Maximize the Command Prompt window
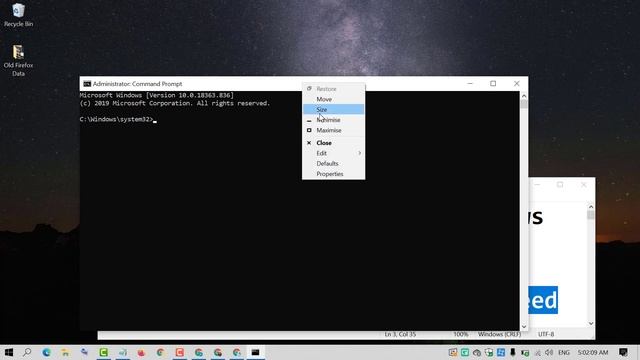Screen dimensions: 640x360 tap(493, 84)
